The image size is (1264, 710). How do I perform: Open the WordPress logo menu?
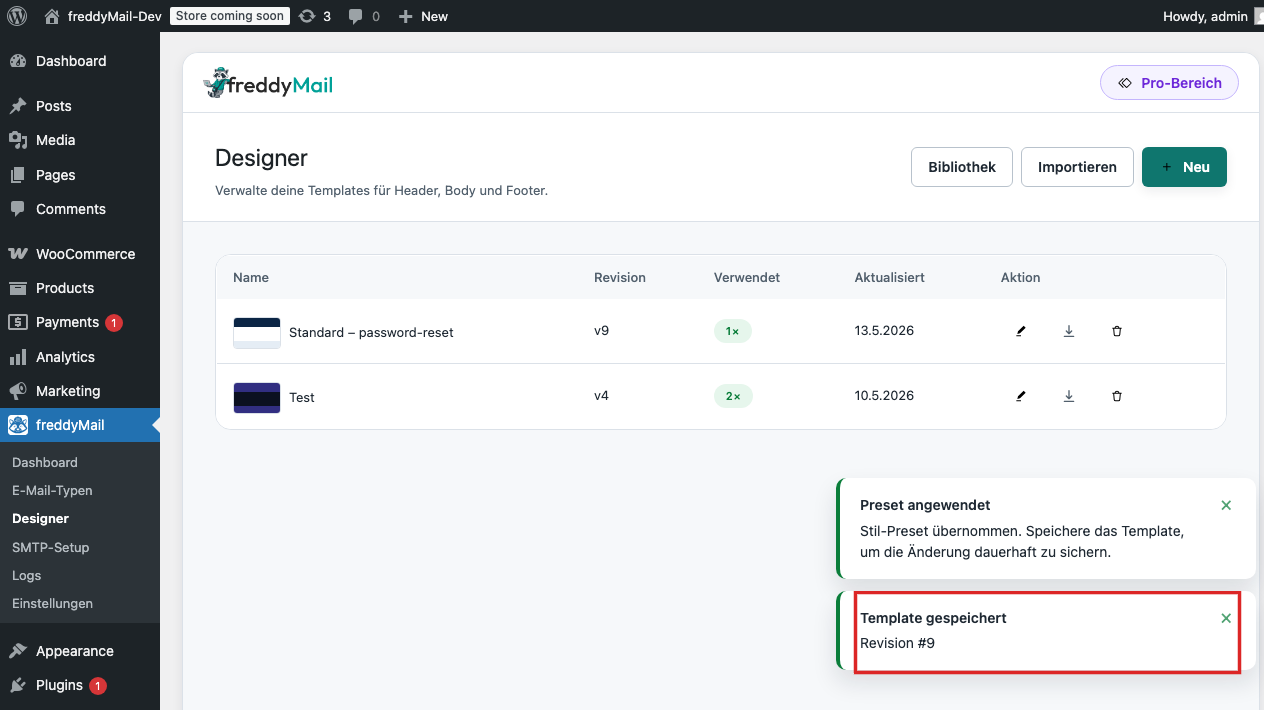(17, 16)
